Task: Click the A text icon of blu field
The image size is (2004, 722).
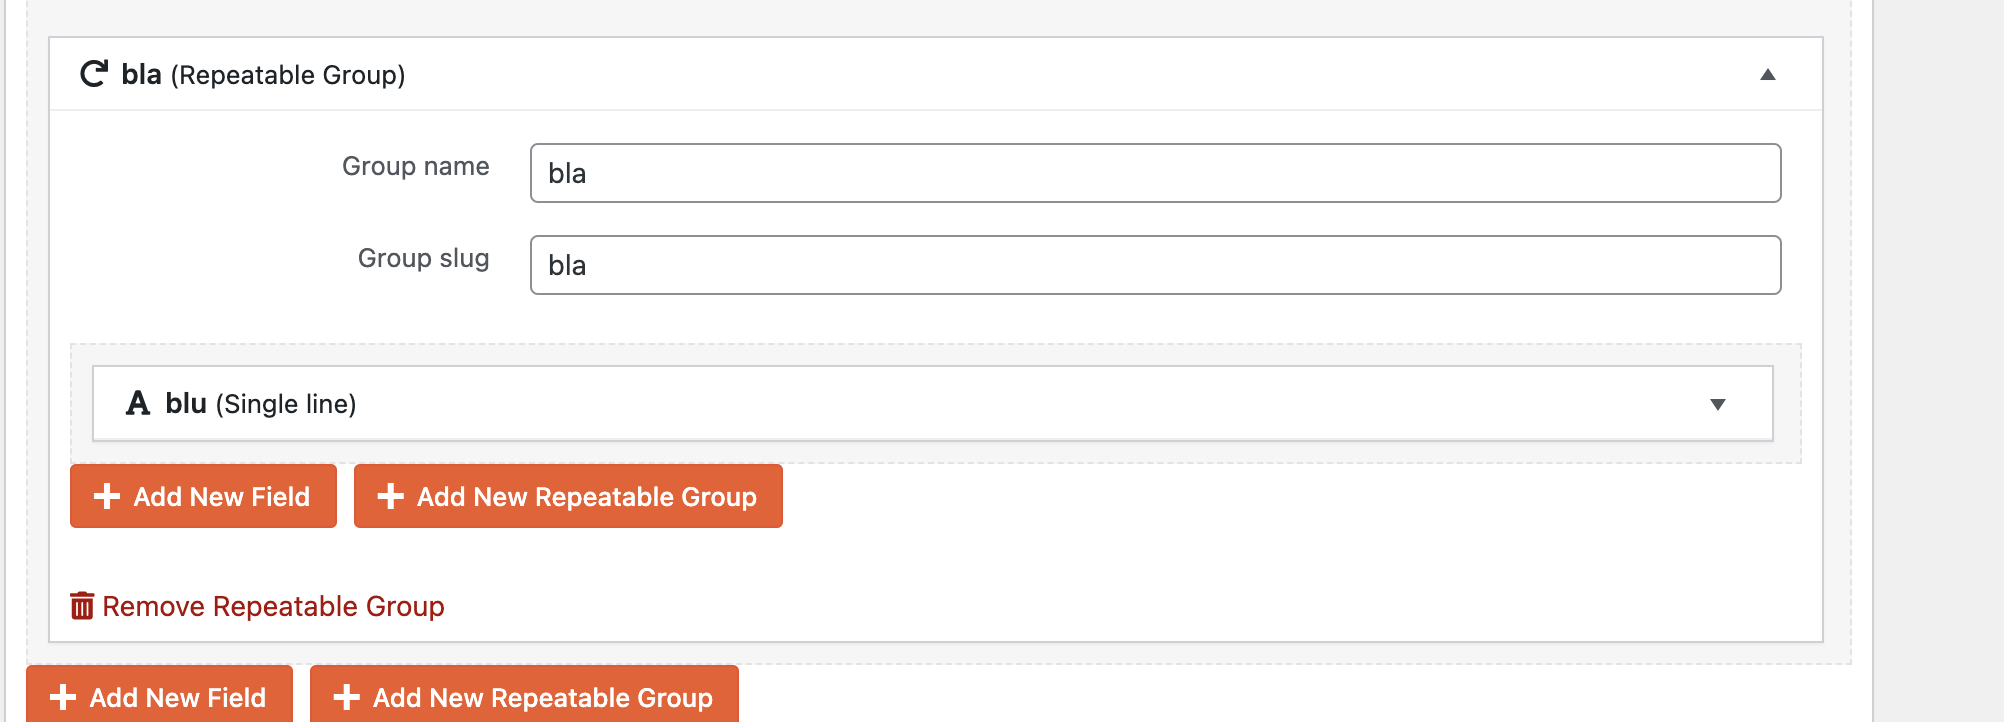Action: [138, 403]
